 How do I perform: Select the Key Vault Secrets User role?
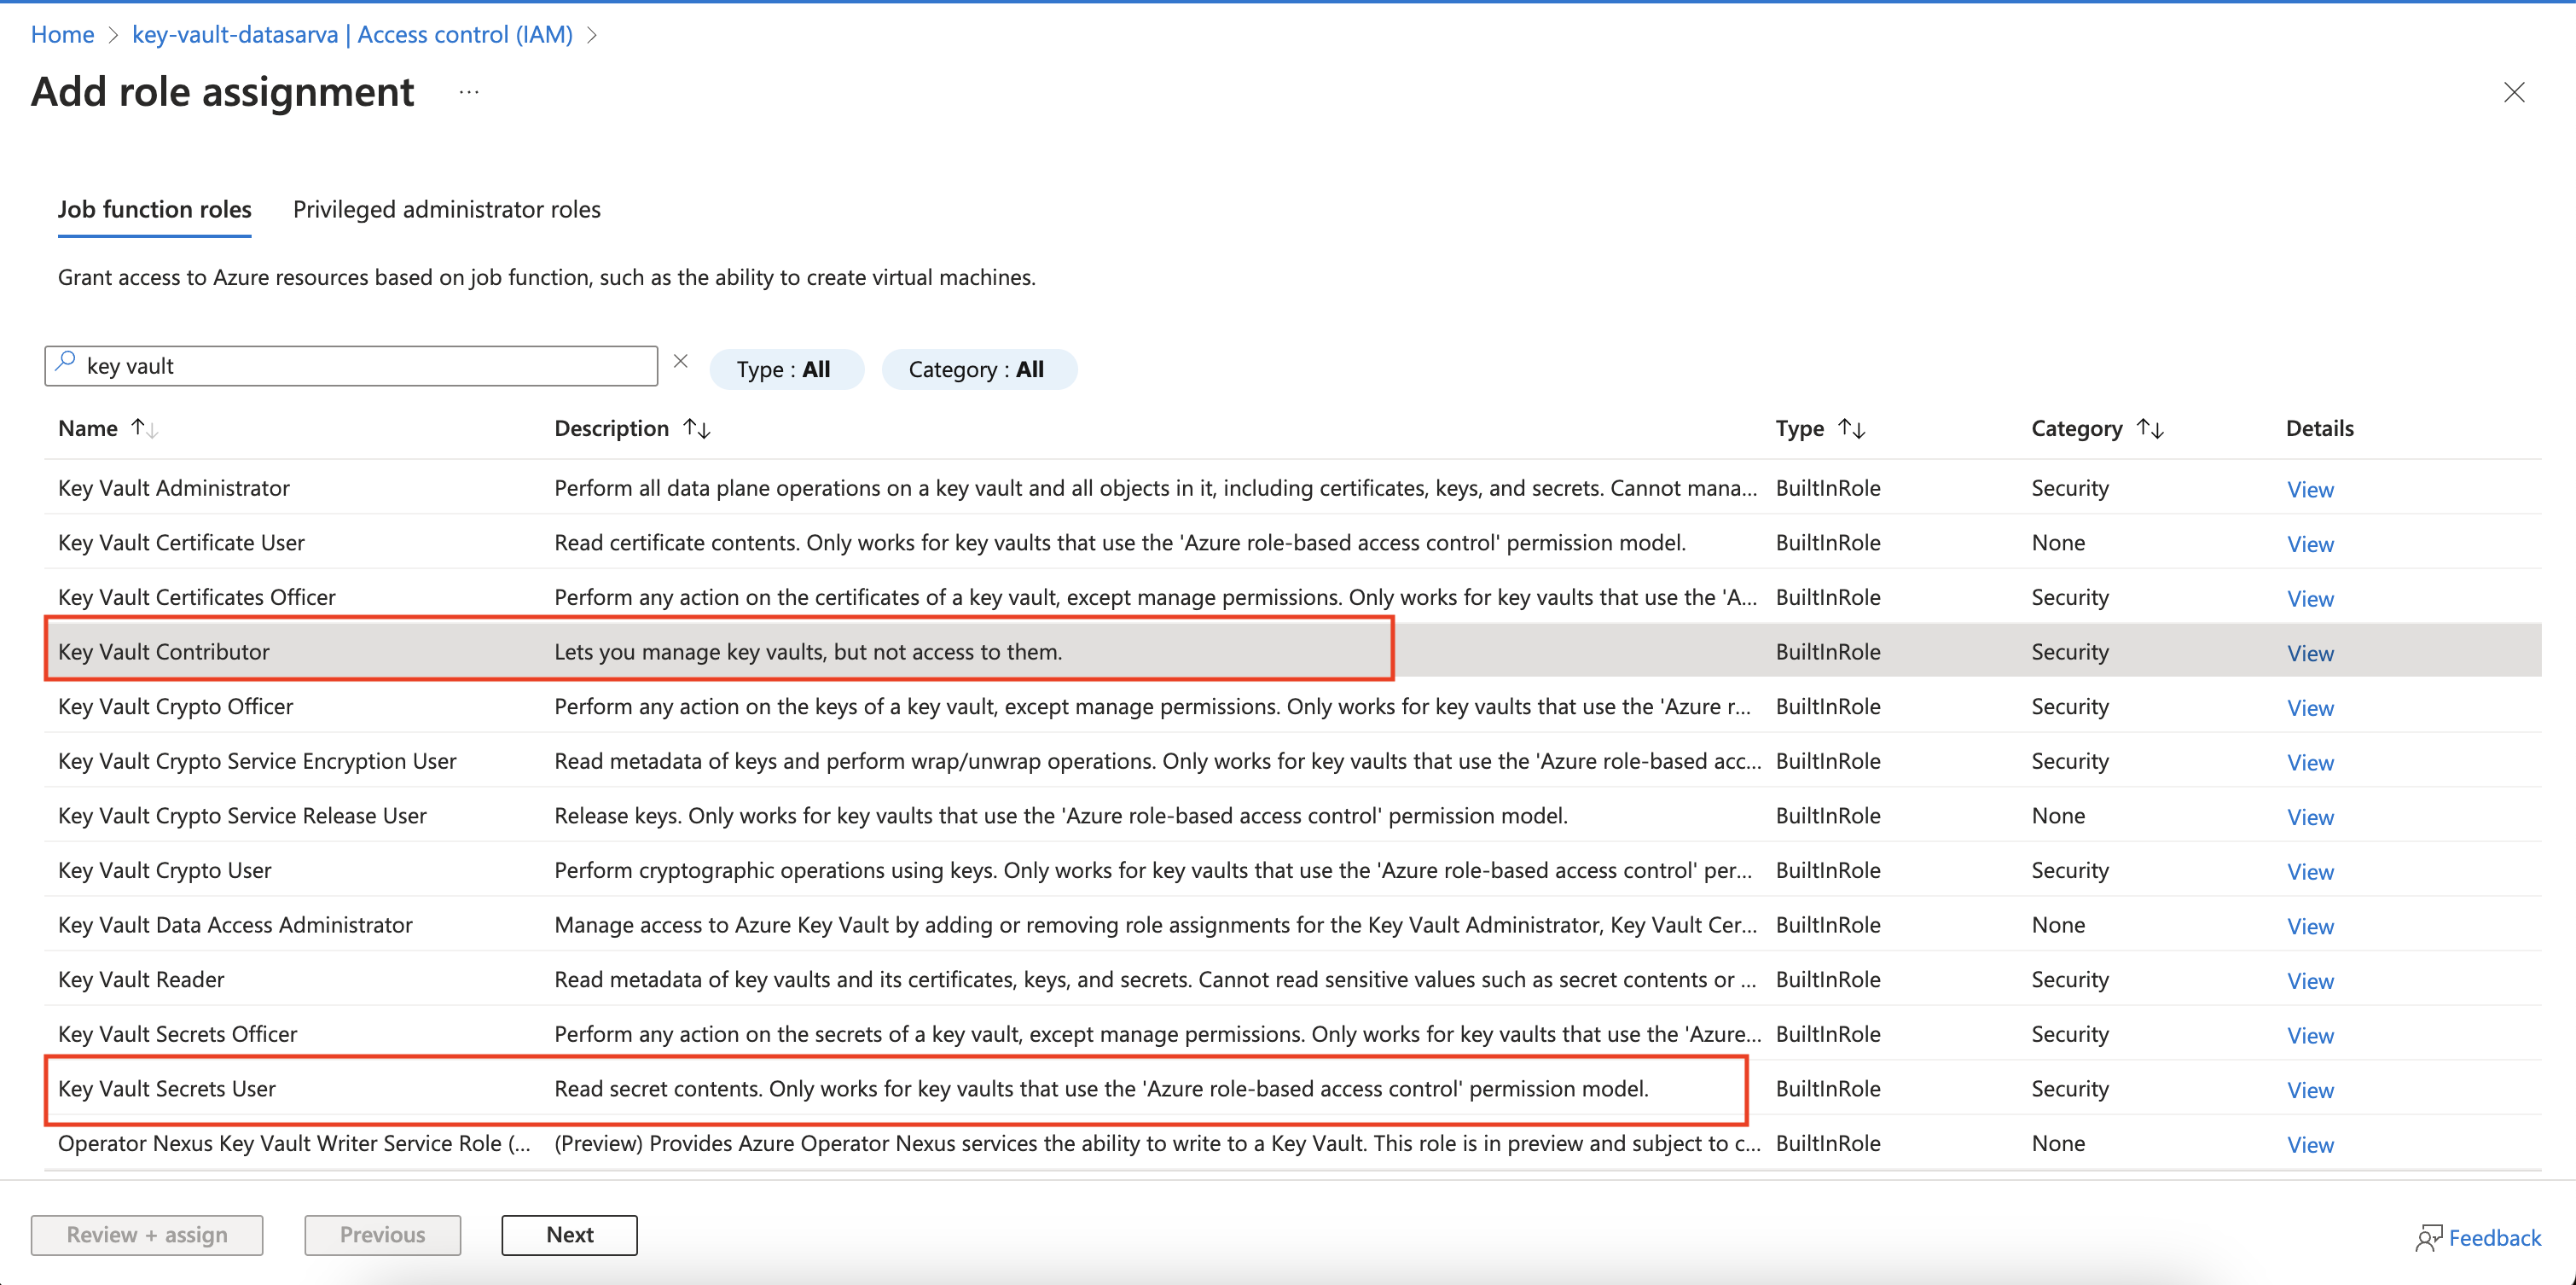(1292, 1088)
